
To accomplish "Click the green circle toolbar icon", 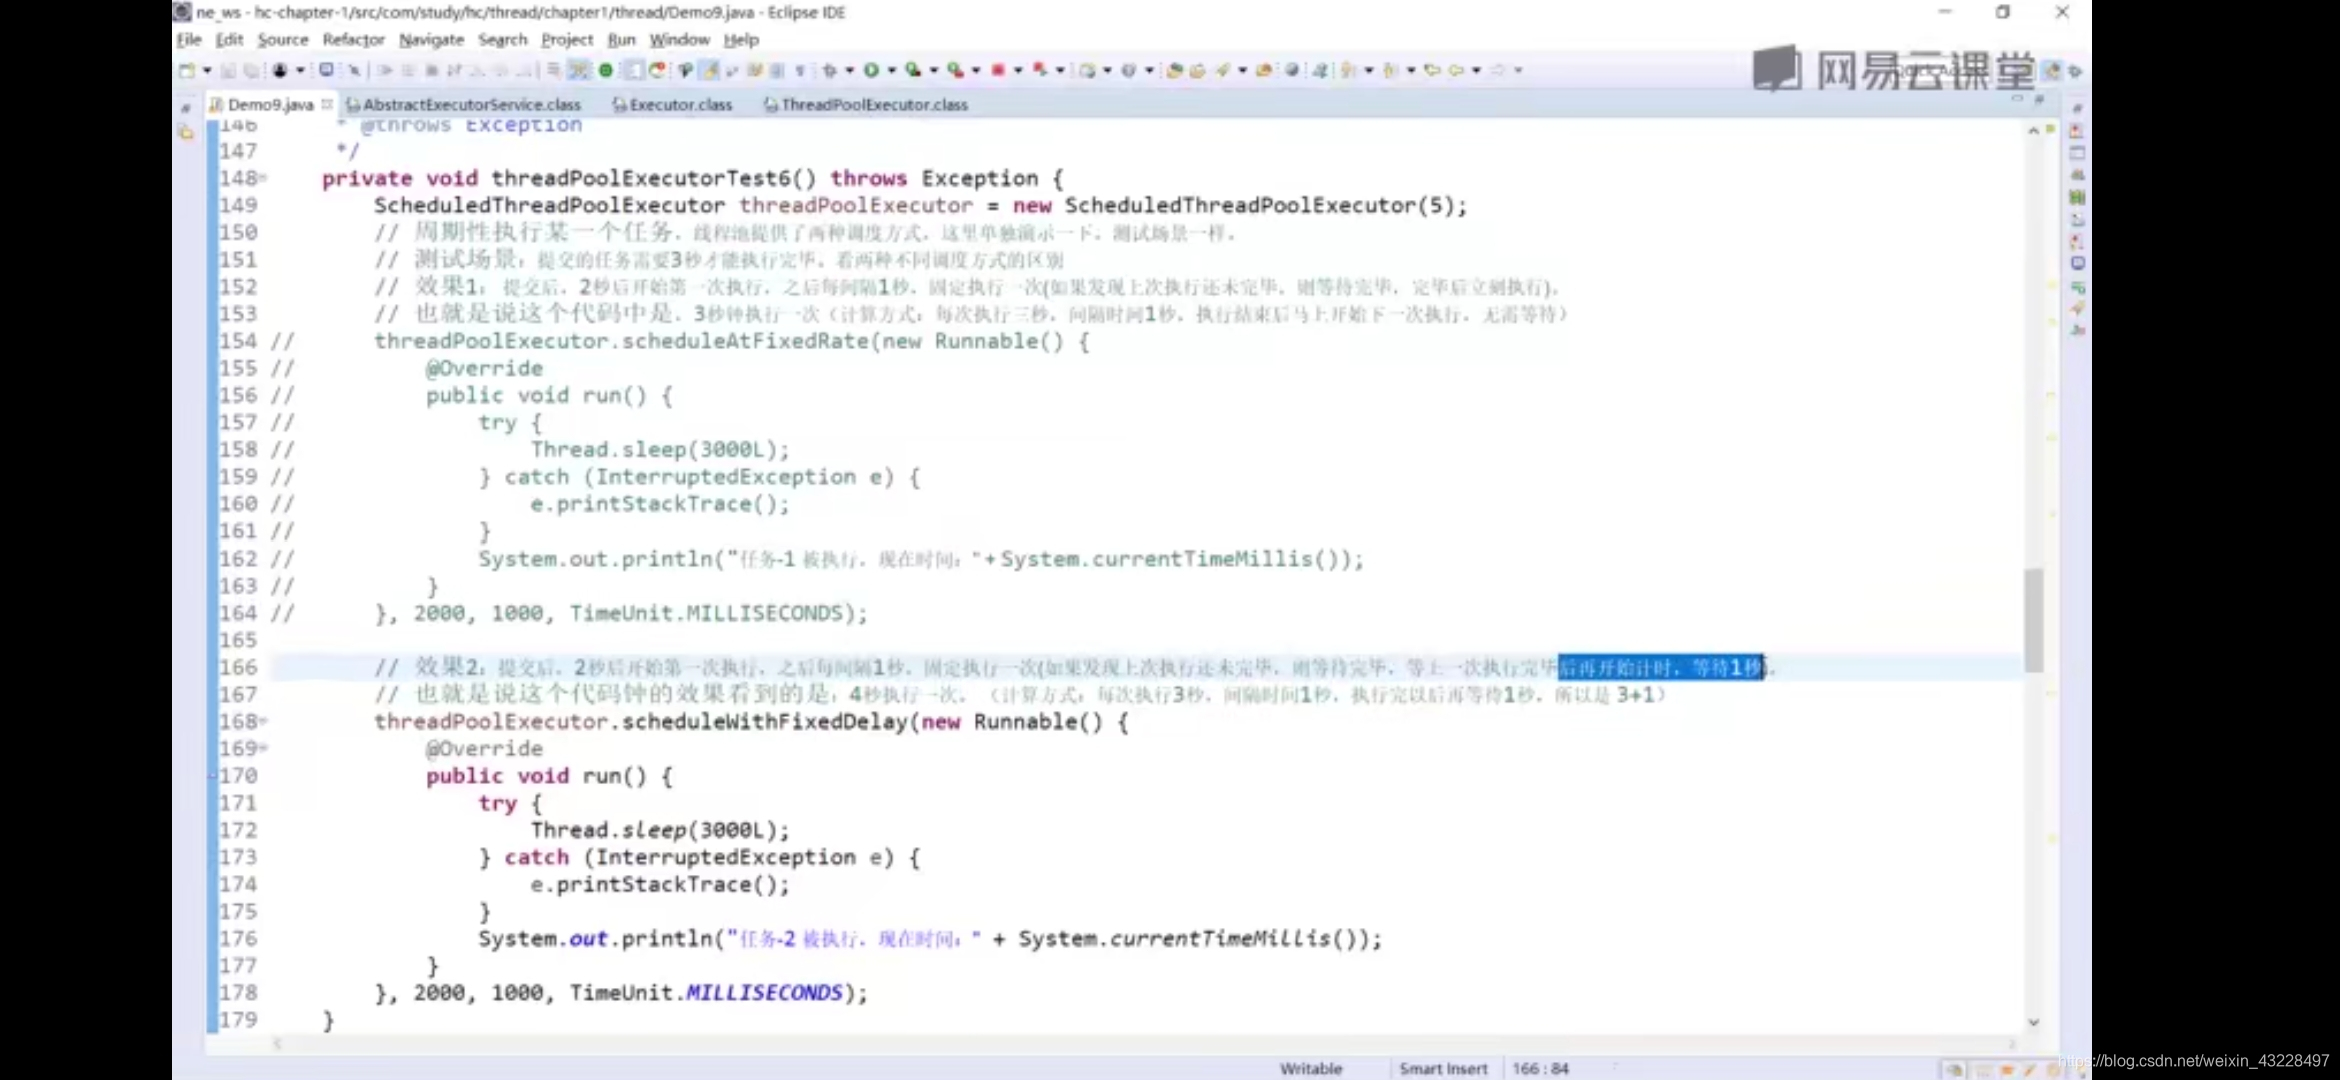I will (x=606, y=70).
